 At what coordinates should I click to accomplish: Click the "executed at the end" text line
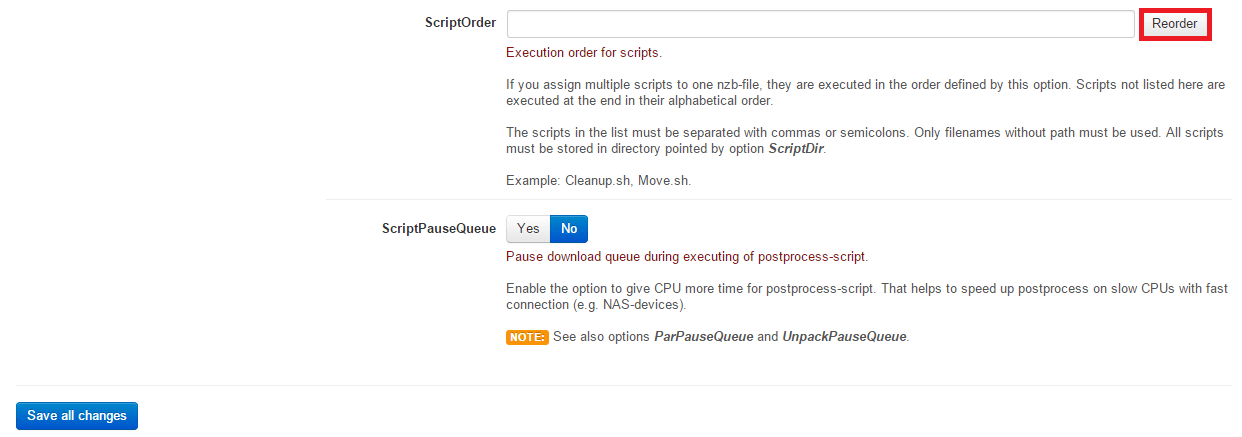(x=639, y=101)
